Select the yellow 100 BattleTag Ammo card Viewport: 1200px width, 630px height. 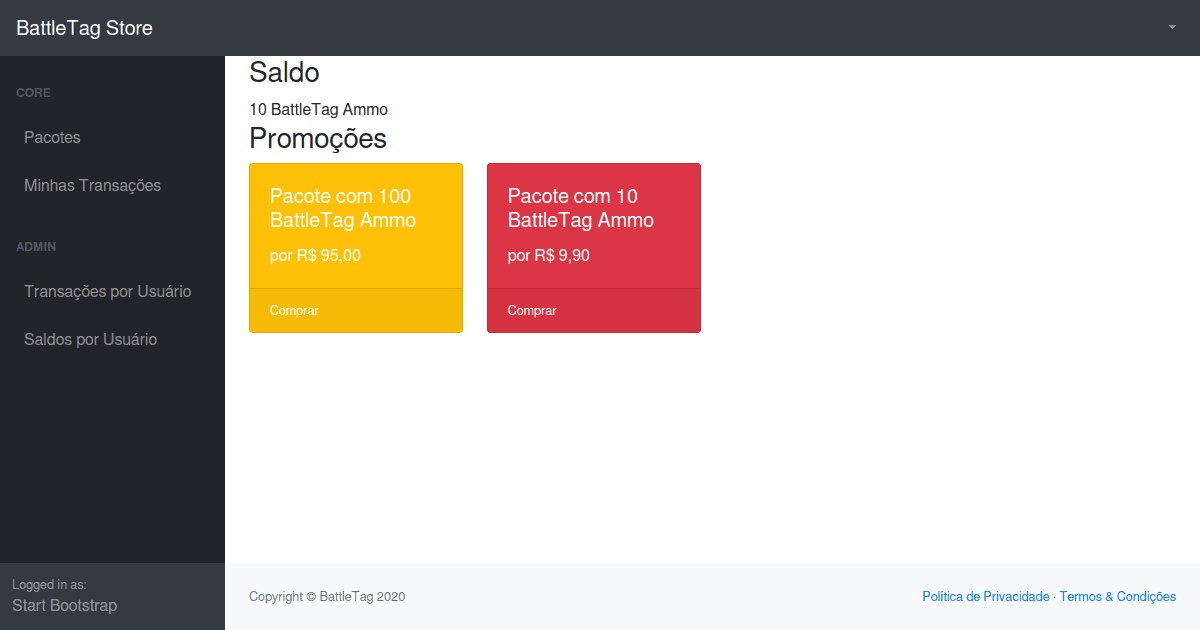click(356, 225)
